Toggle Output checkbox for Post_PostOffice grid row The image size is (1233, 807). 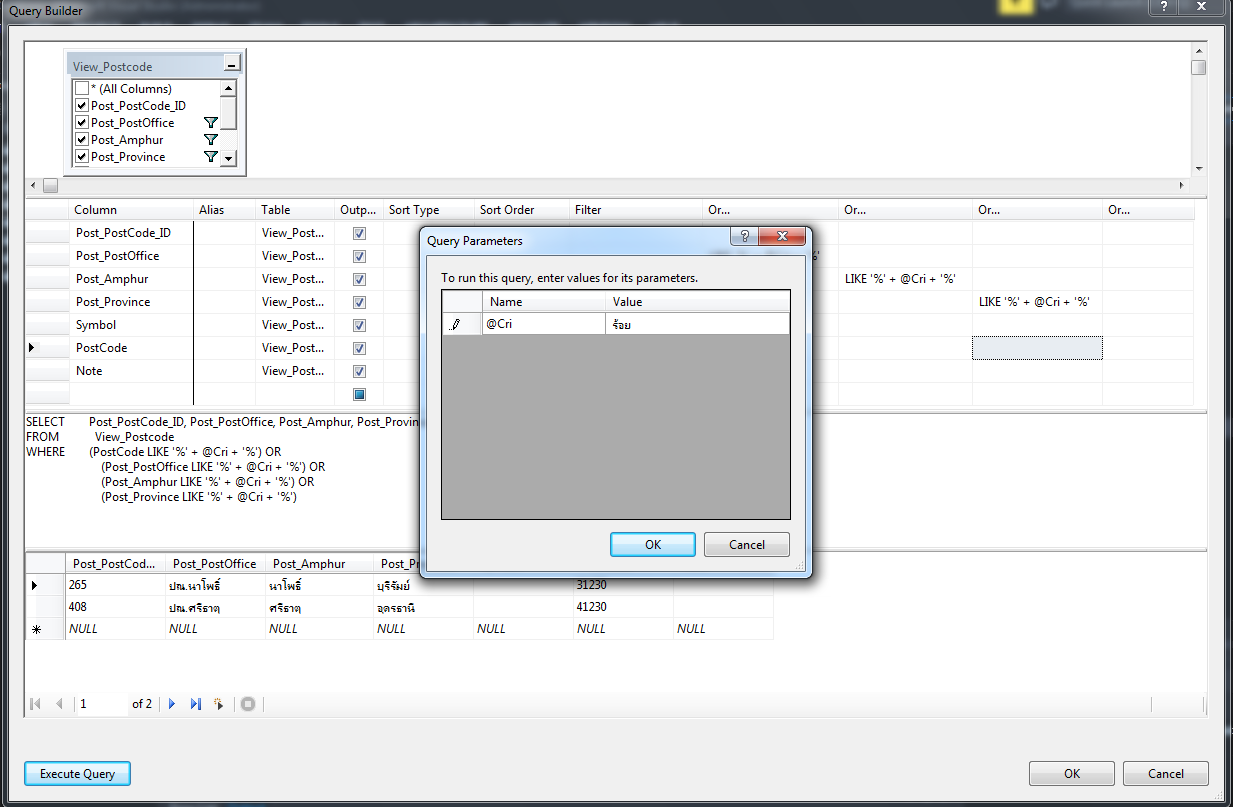pyautogui.click(x=360, y=256)
